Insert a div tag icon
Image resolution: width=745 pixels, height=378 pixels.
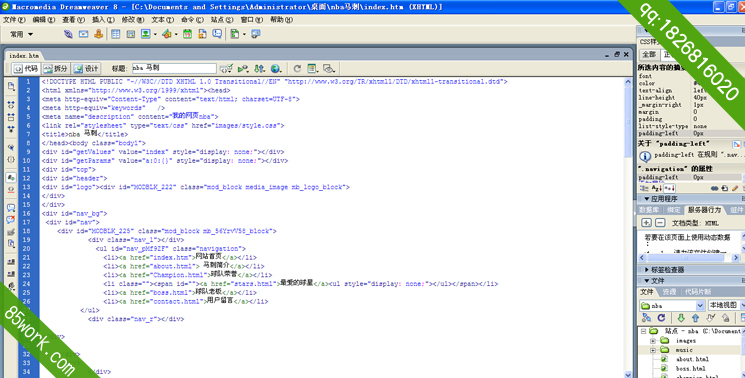[x=131, y=34]
